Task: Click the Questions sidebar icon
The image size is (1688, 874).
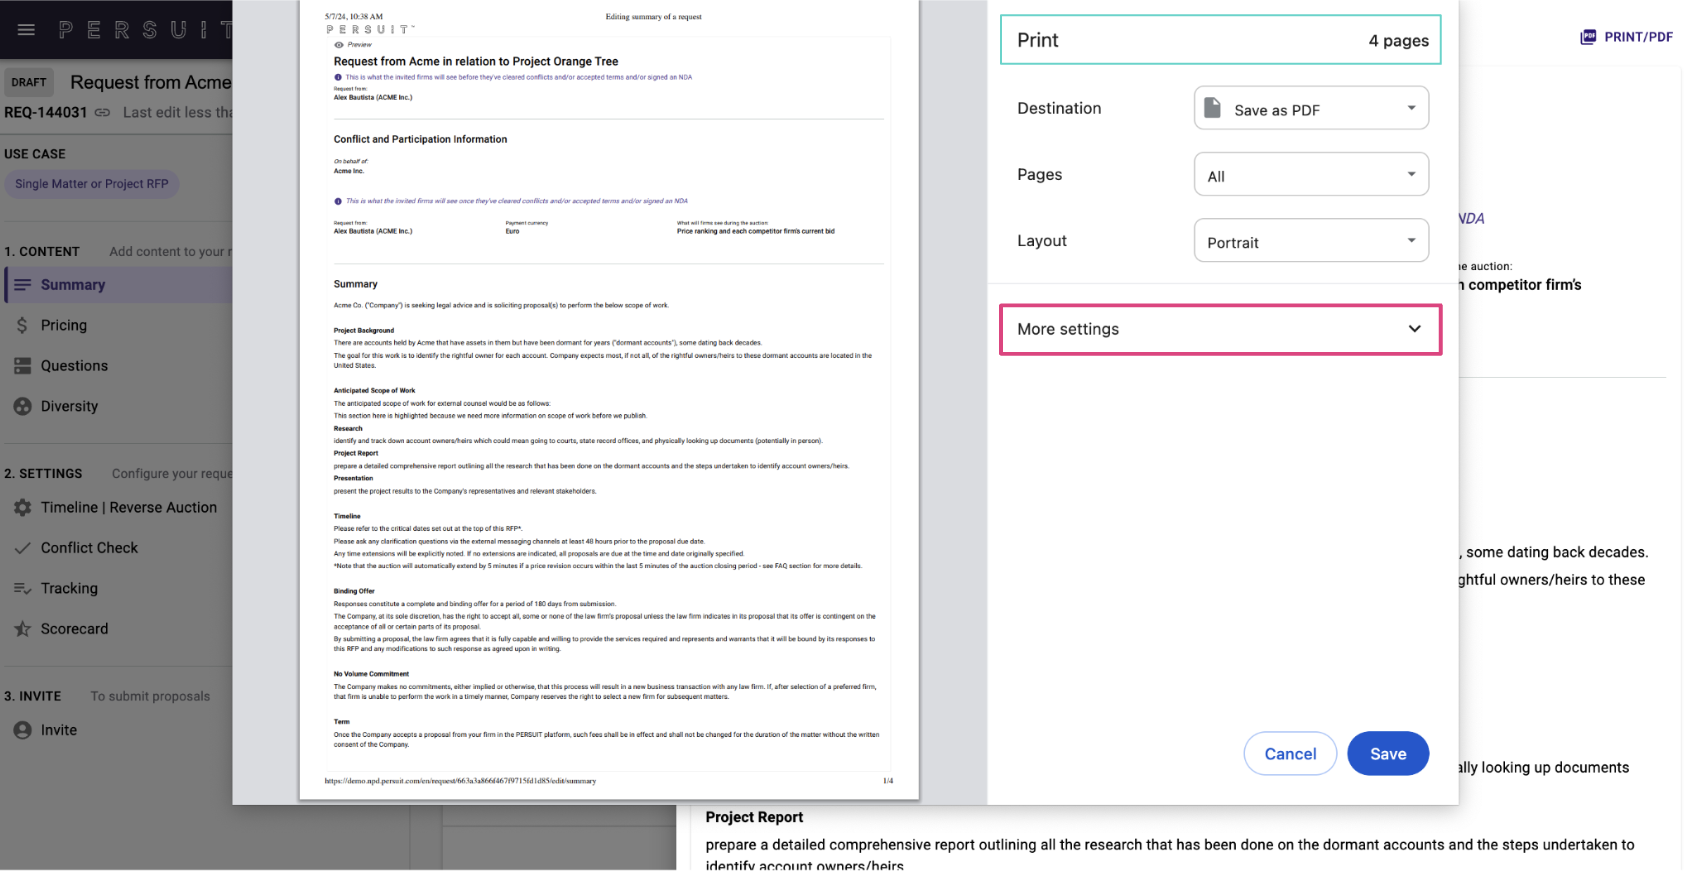Action: (23, 366)
